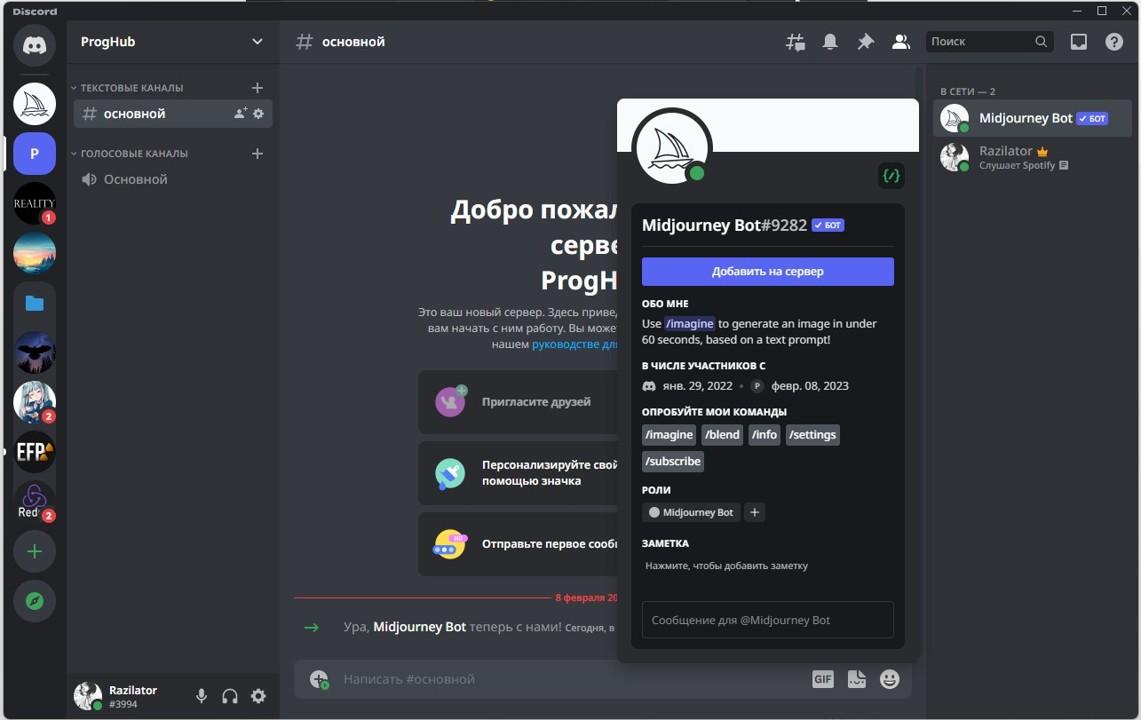This screenshot has width=1141, height=720.
Task: Open the Midjourney sailboat server icon
Action: (x=34, y=104)
